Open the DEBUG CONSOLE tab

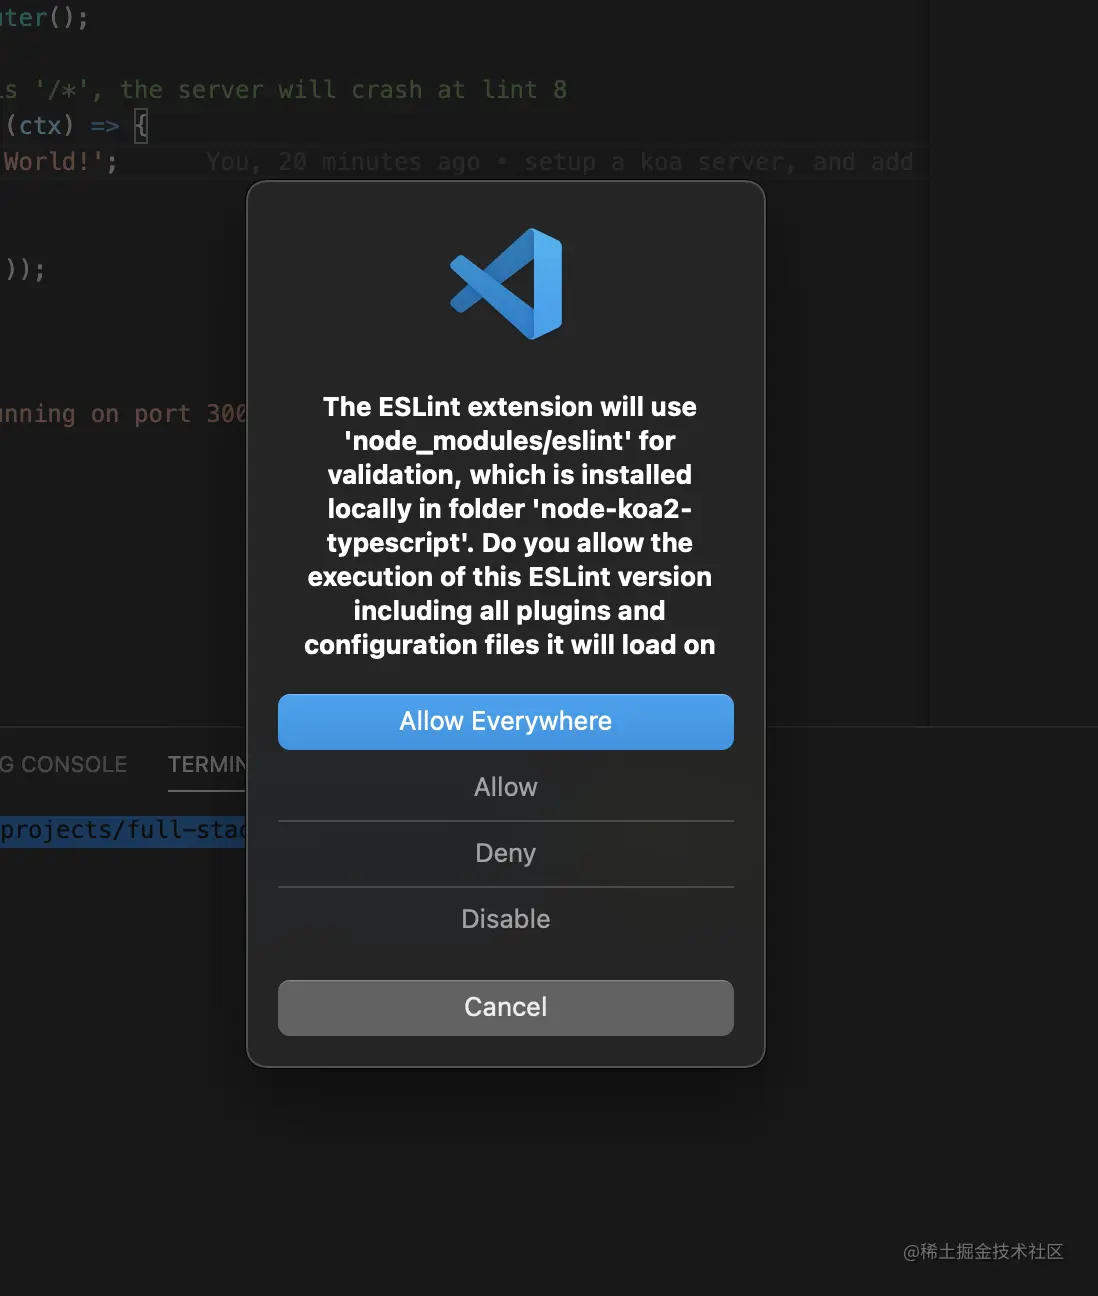[63, 764]
